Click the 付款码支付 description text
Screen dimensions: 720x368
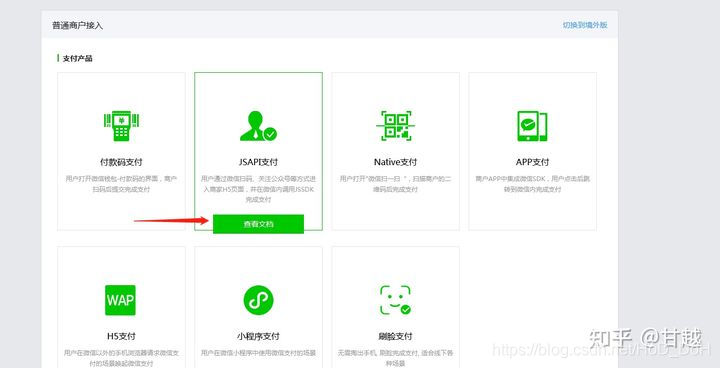coord(121,184)
